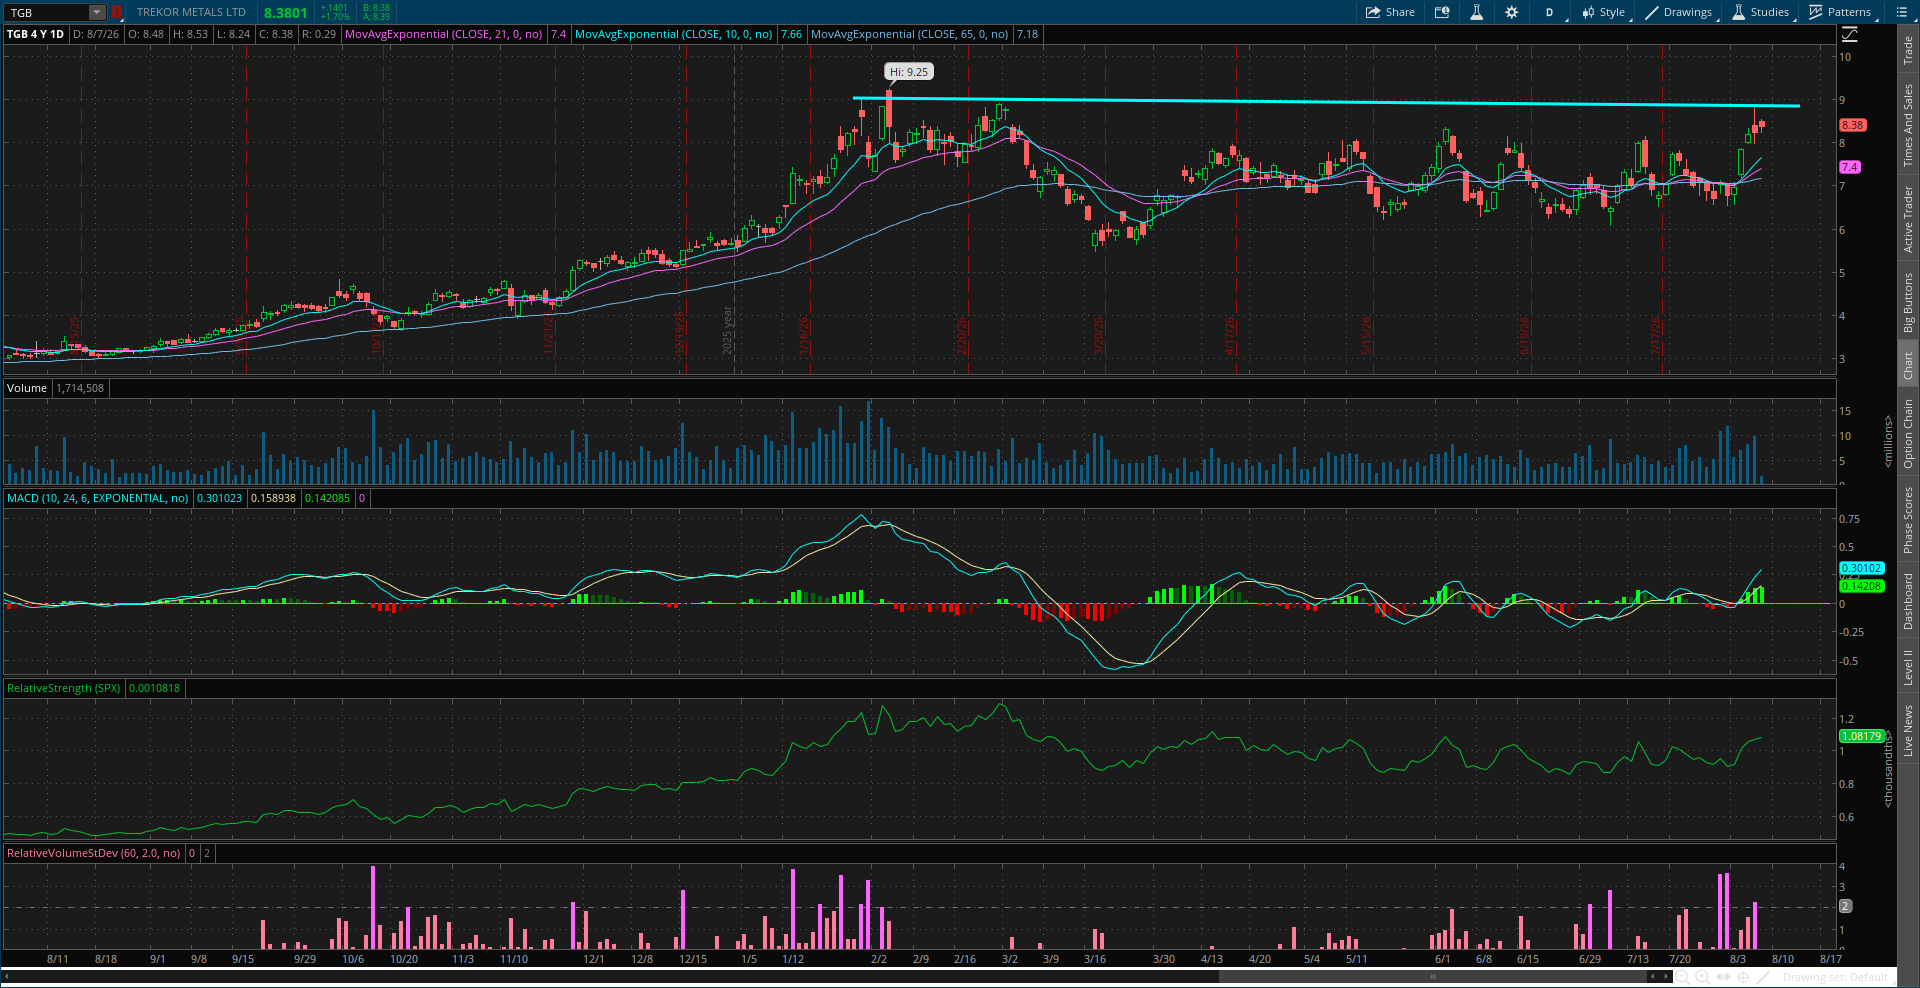The image size is (1920, 988).
Task: Click the Share button
Action: (x=1391, y=12)
